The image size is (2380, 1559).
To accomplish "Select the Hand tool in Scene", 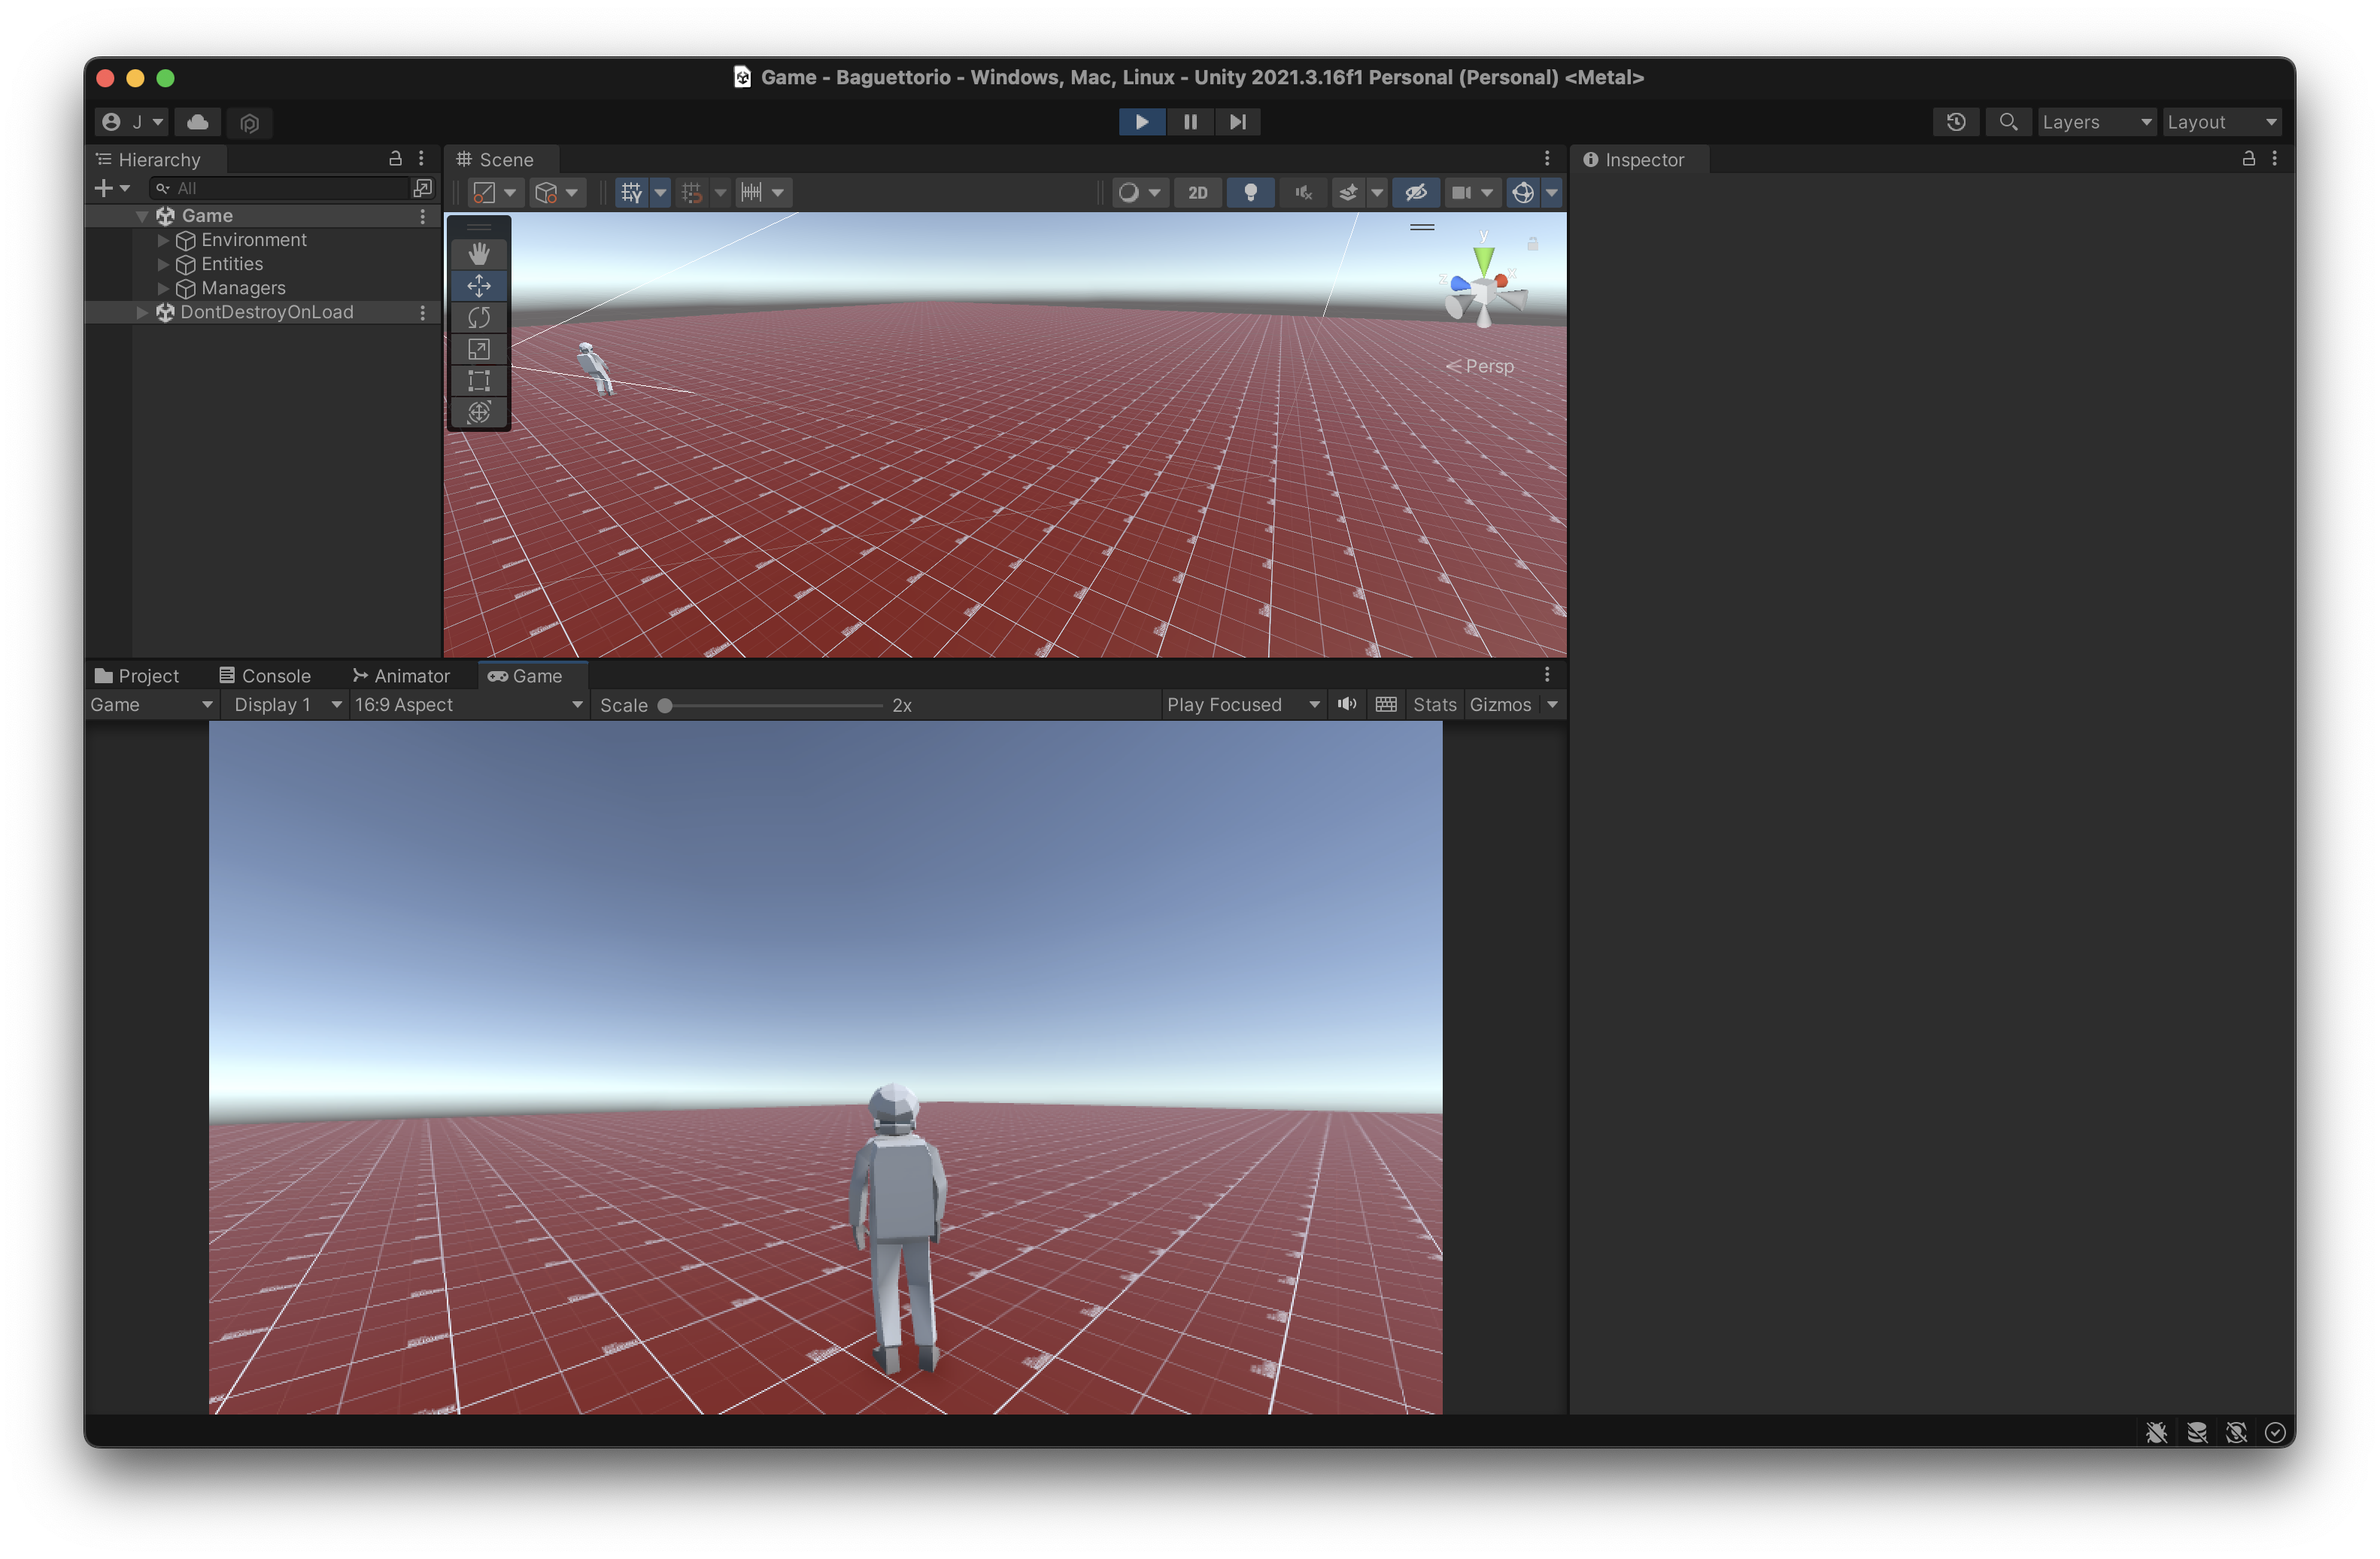I will (479, 254).
